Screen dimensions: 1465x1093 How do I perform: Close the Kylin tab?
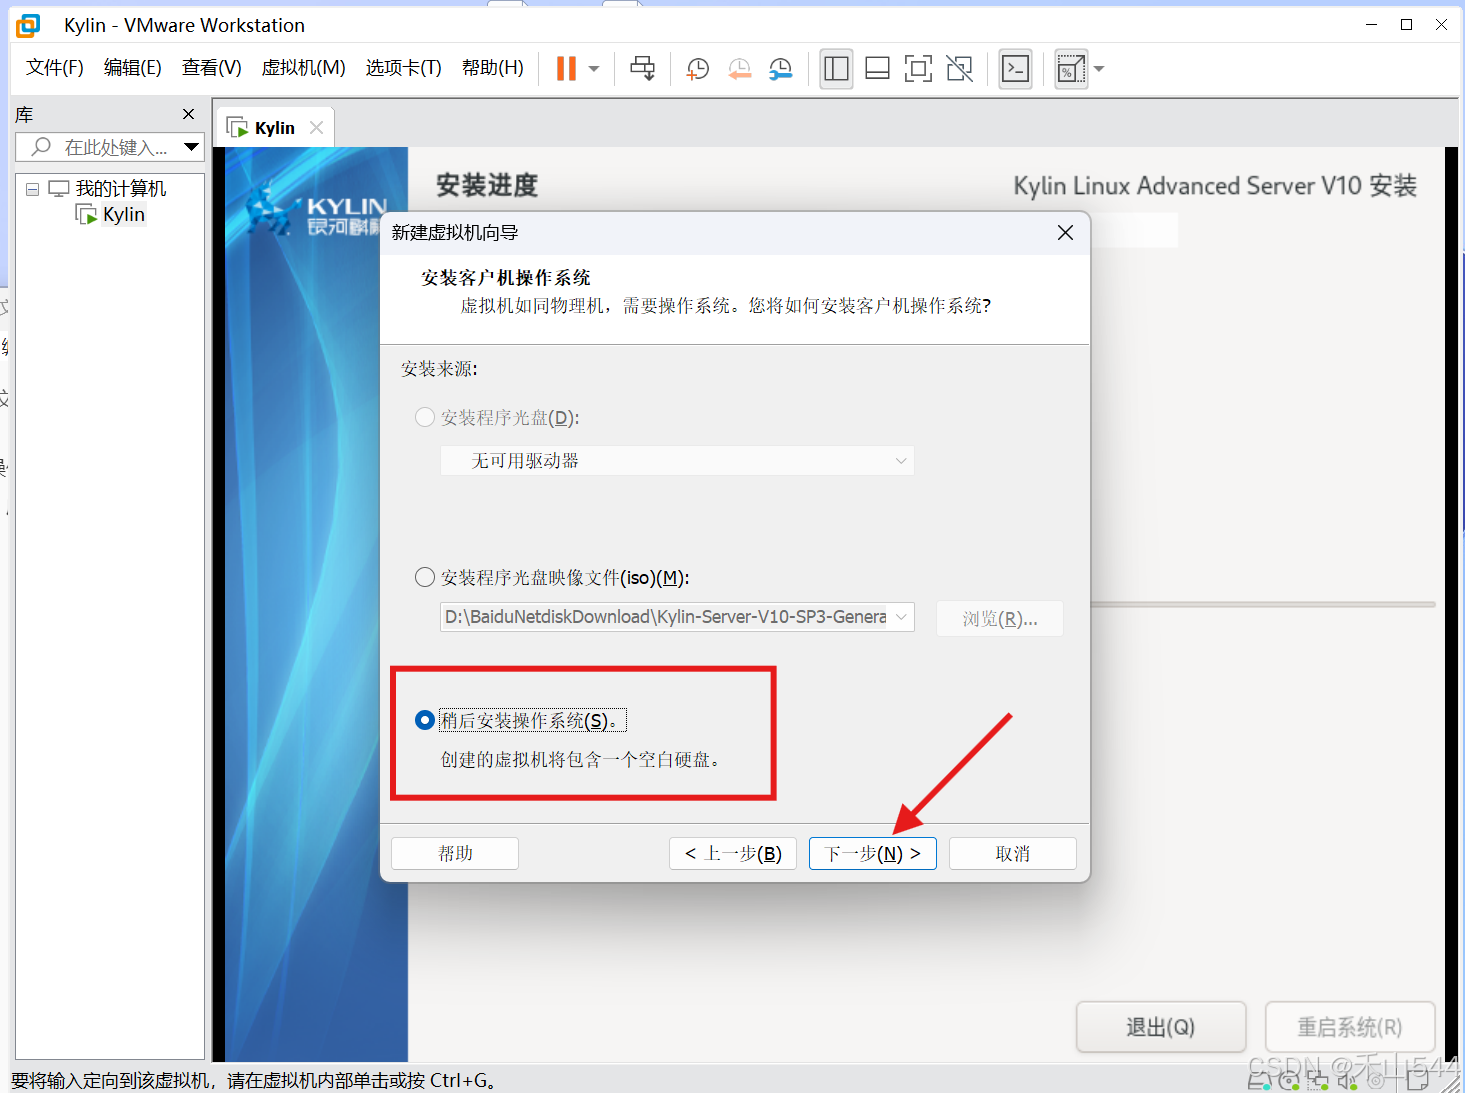pos(316,127)
